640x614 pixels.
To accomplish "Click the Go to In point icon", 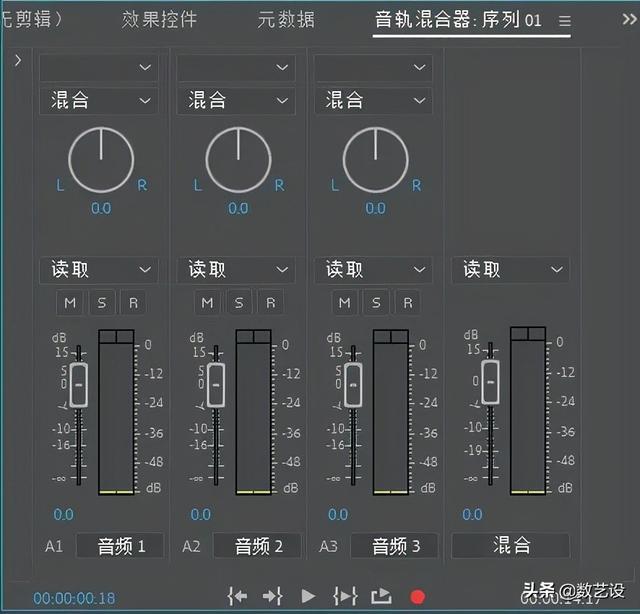I will click(237, 596).
